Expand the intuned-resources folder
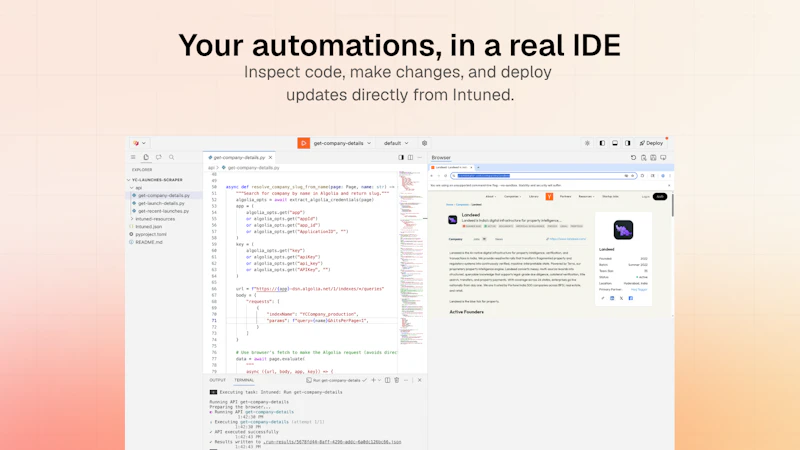The image size is (800, 450). point(155,219)
